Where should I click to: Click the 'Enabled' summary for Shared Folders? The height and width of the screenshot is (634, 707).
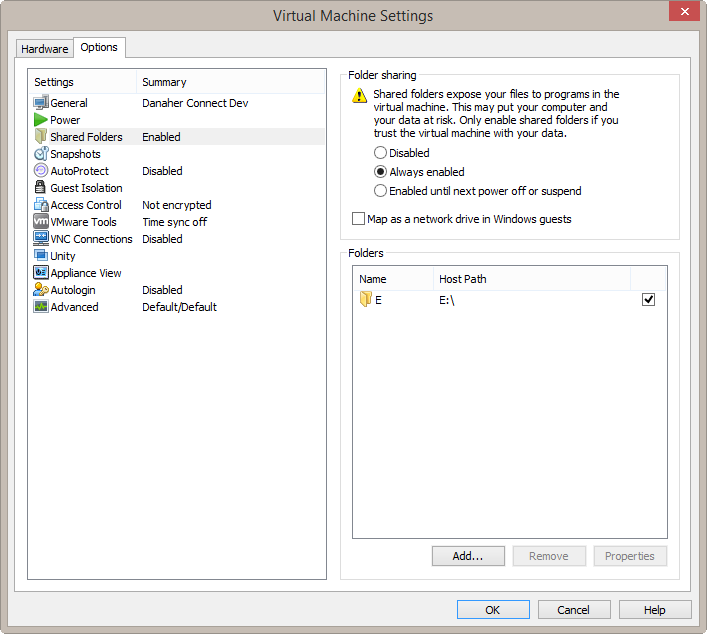[x=161, y=137]
